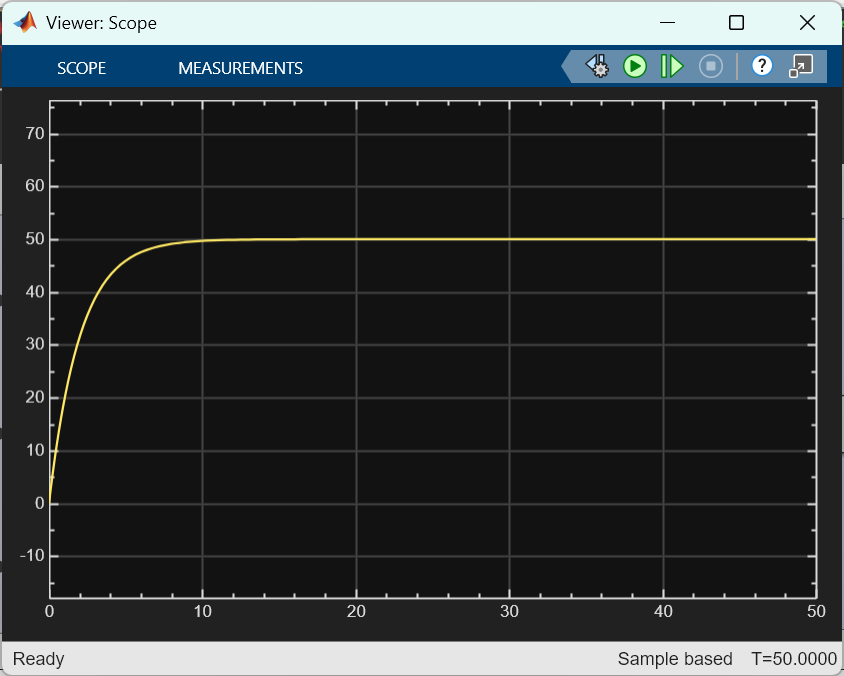Run the simulation with green play button

[635, 66]
